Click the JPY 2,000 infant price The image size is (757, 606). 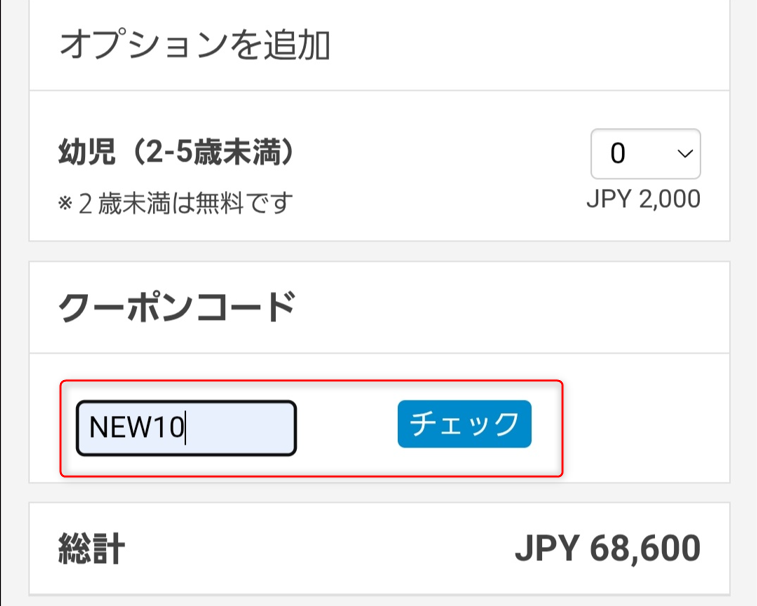point(643,199)
